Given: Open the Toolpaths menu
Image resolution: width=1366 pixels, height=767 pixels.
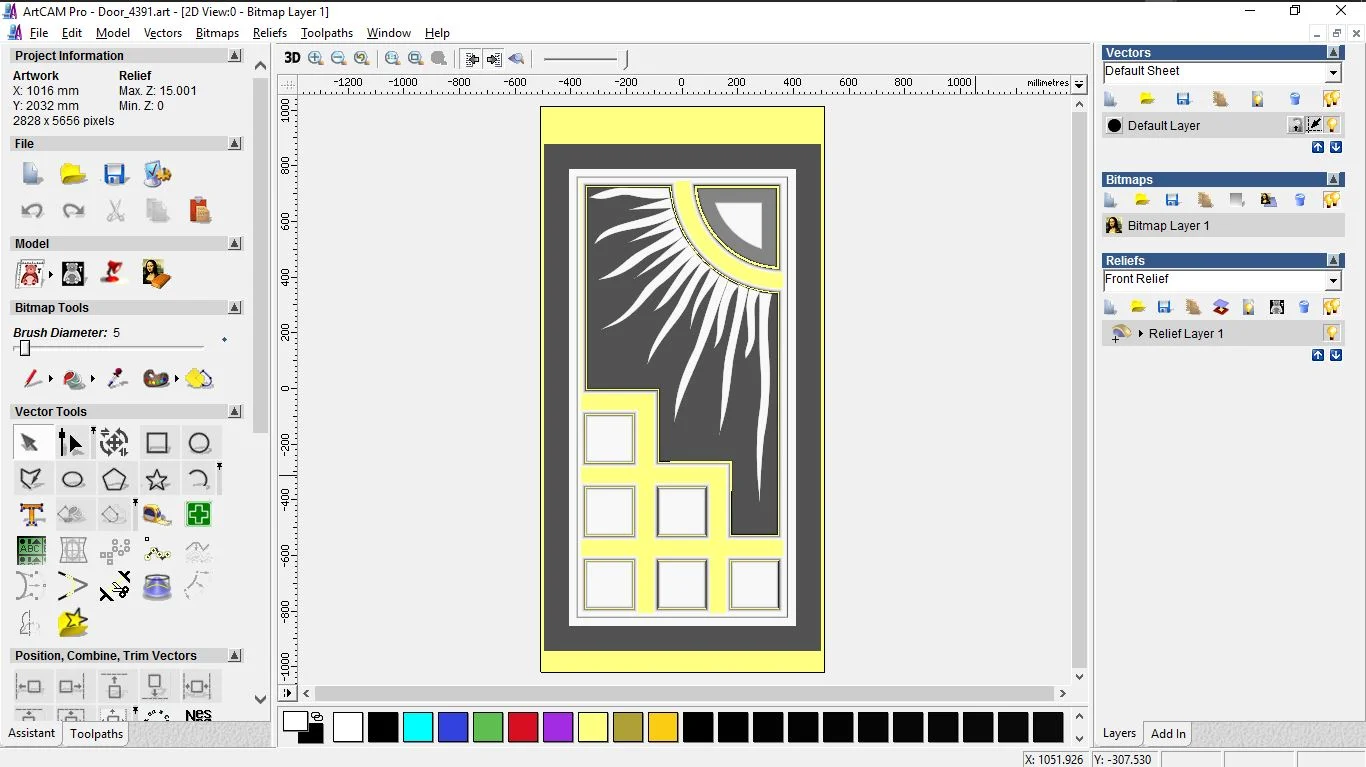Looking at the screenshot, I should (326, 33).
